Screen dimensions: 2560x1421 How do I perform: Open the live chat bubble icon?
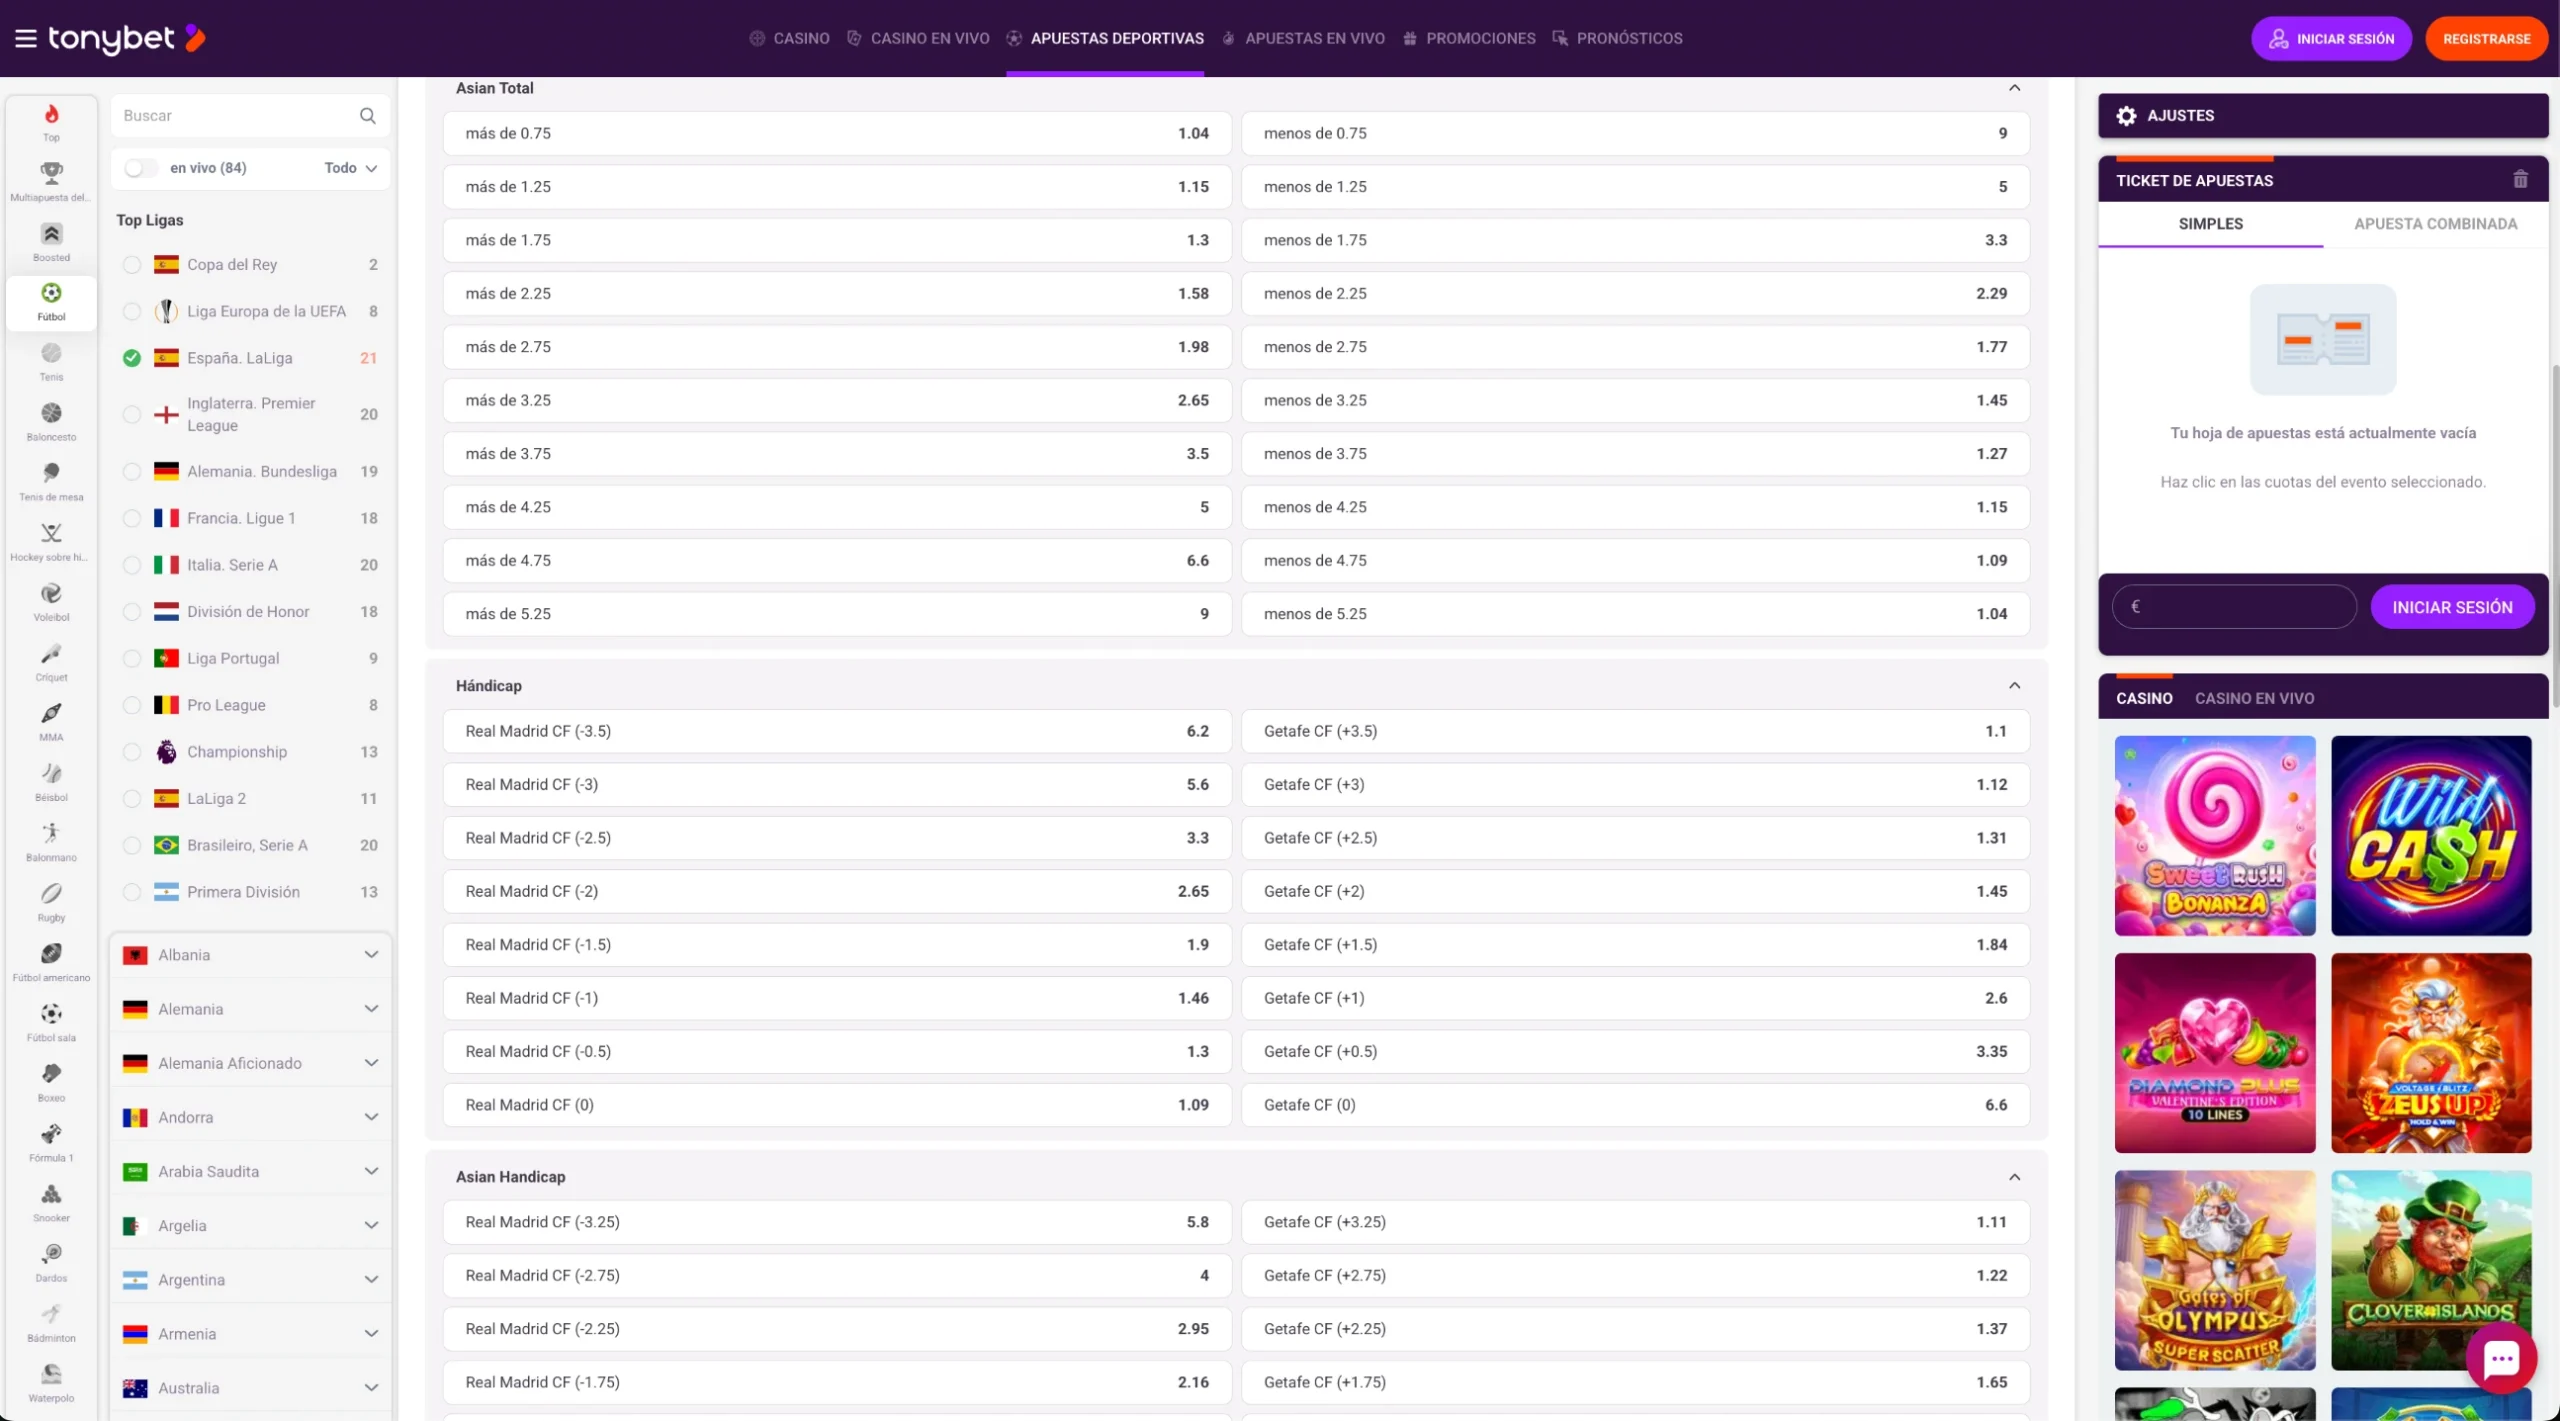pyautogui.click(x=2501, y=1358)
